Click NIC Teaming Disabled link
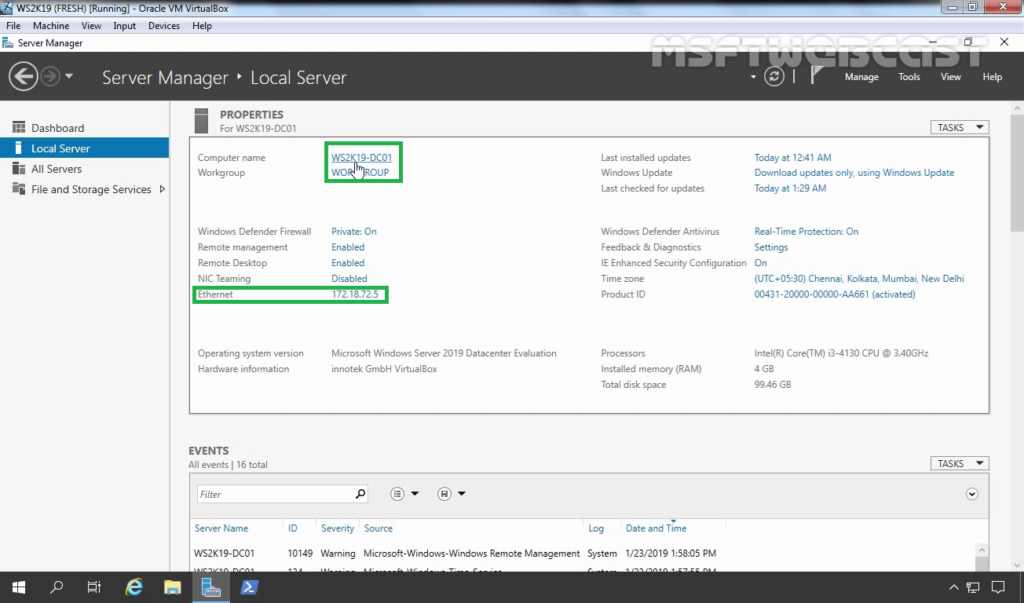 tap(349, 278)
